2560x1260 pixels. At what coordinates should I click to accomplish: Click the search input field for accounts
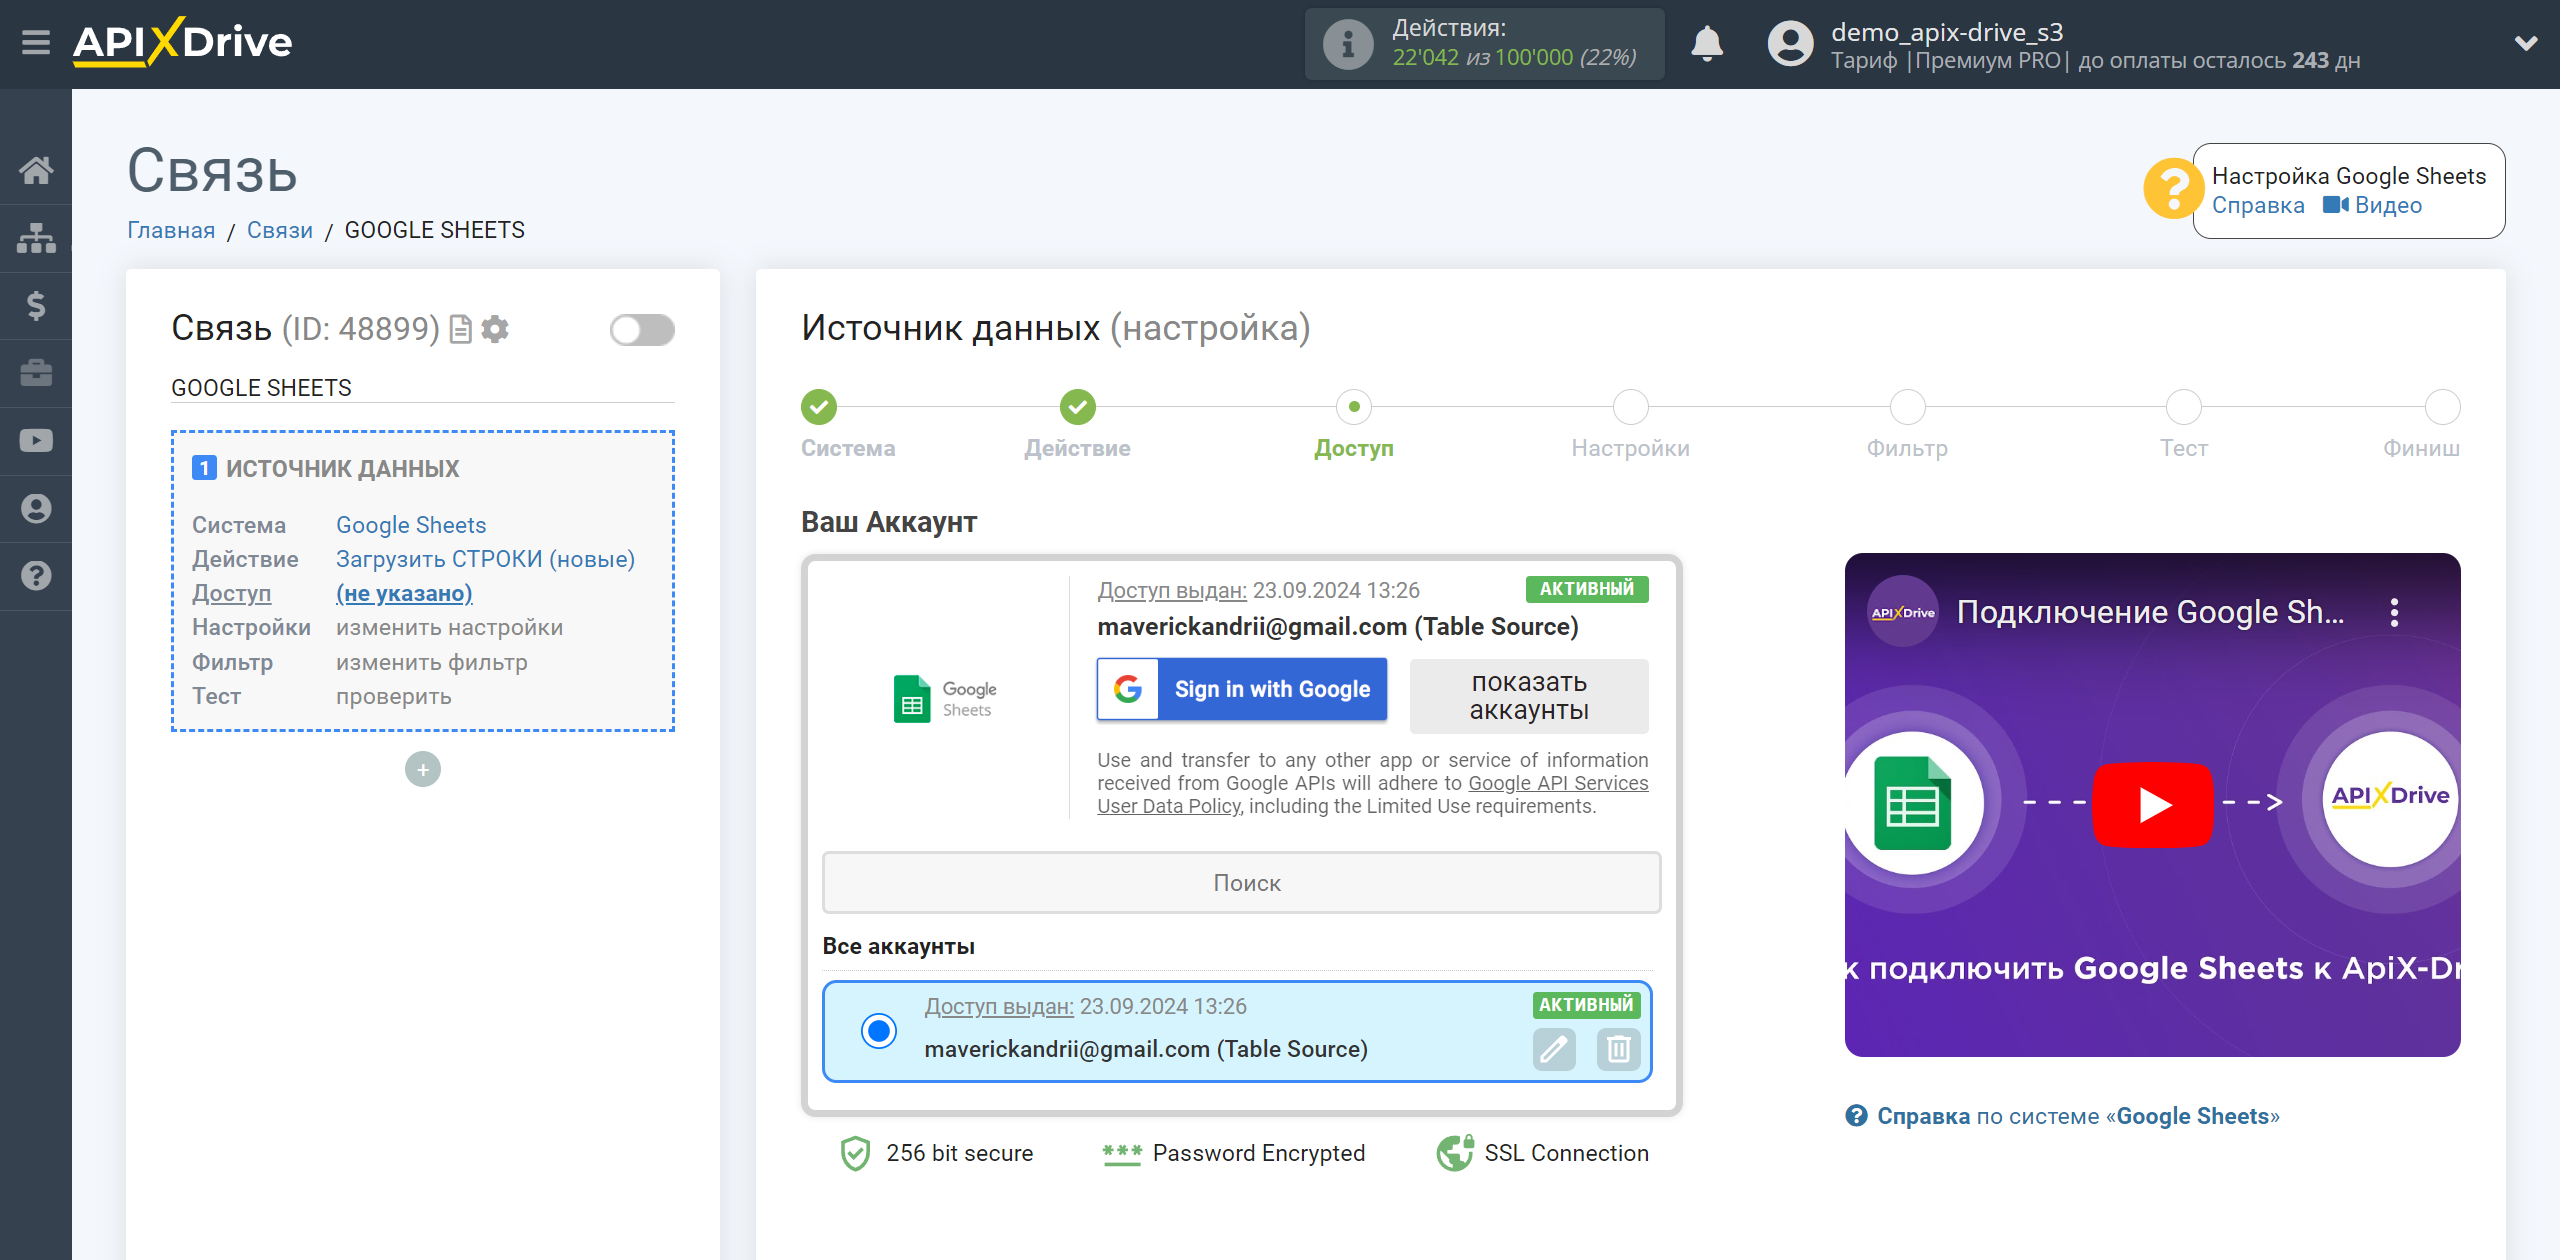pyautogui.click(x=1244, y=883)
